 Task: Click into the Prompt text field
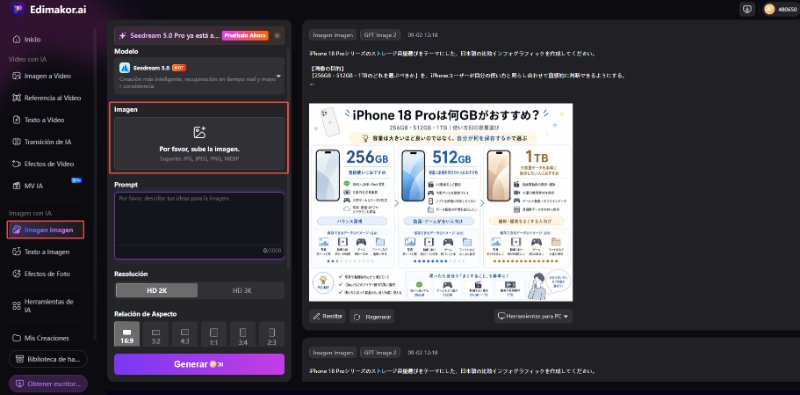click(x=199, y=225)
